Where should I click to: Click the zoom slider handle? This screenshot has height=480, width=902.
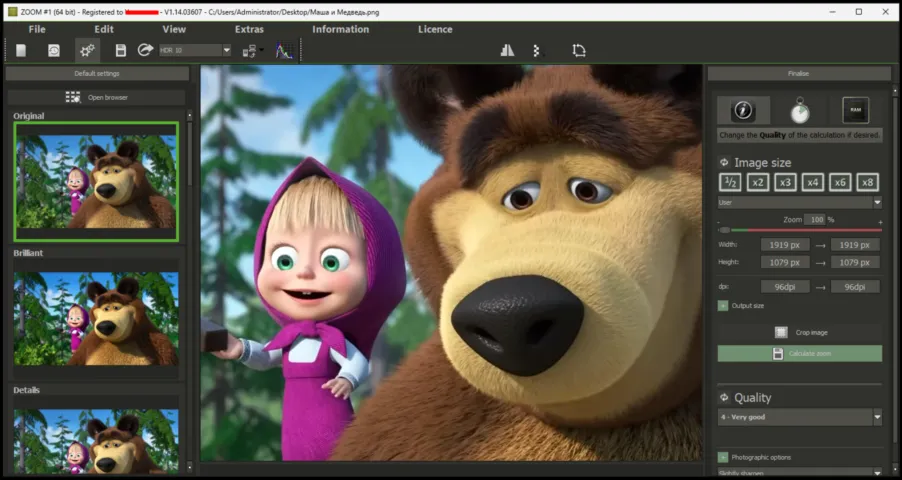click(725, 230)
